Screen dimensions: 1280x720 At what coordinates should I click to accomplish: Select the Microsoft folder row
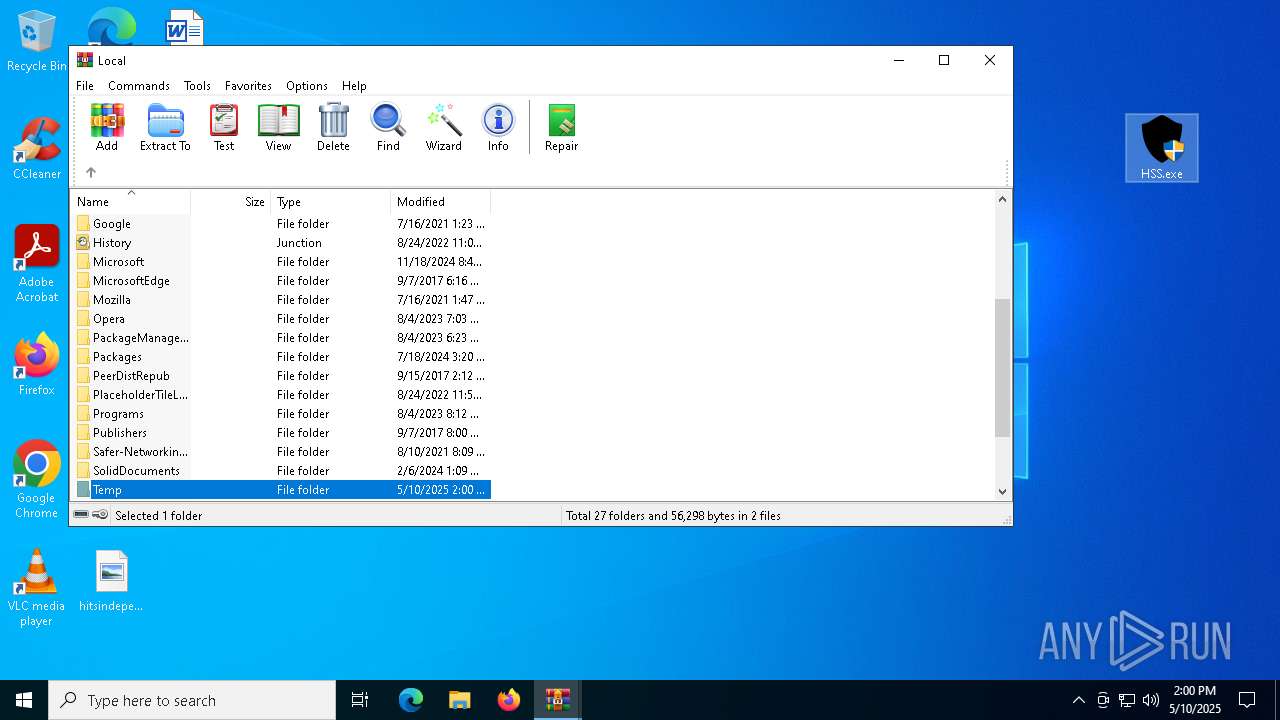click(281, 262)
